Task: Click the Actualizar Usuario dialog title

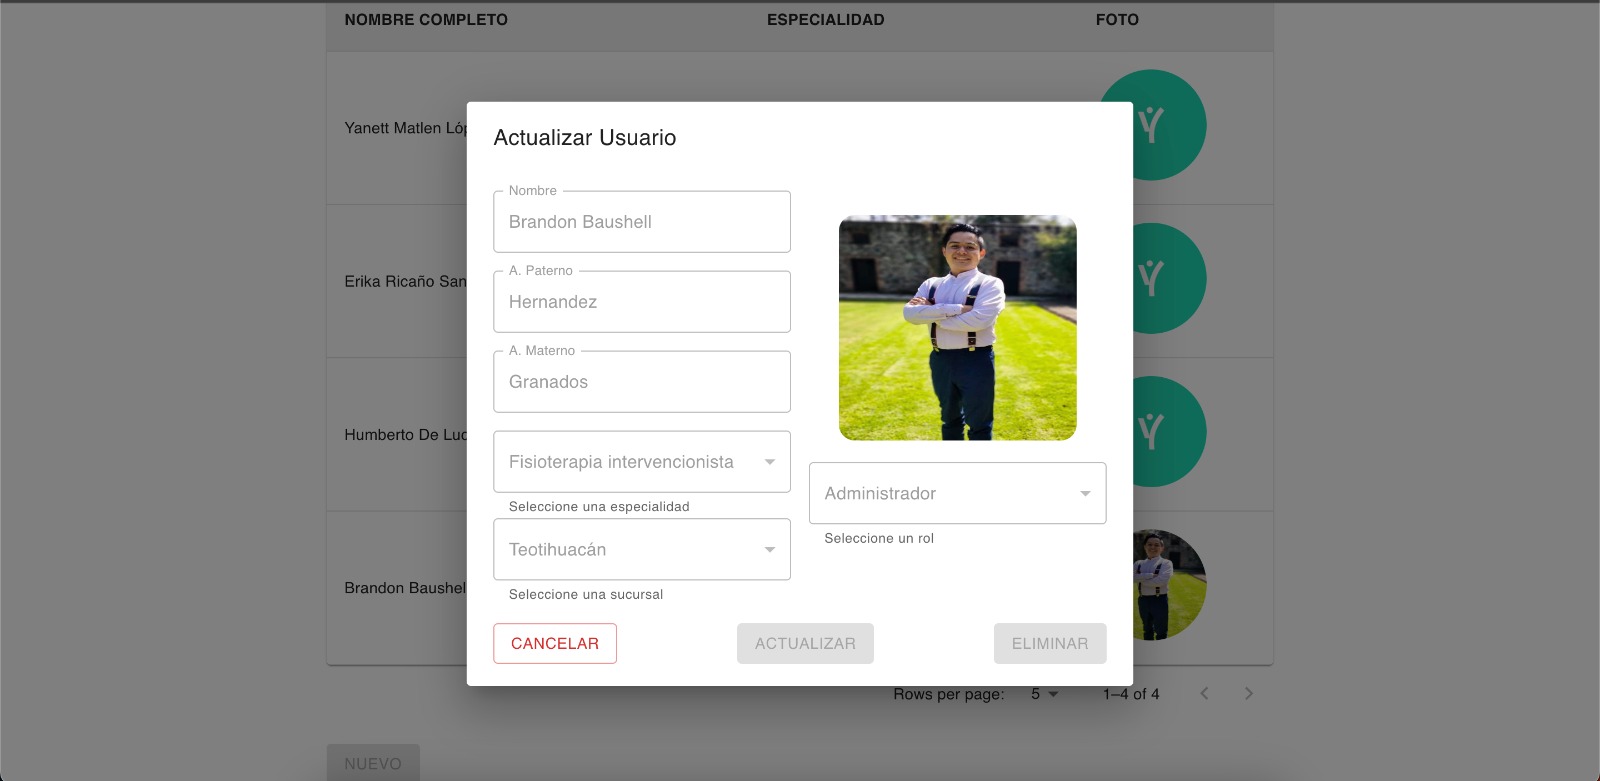Action: pyautogui.click(x=585, y=137)
